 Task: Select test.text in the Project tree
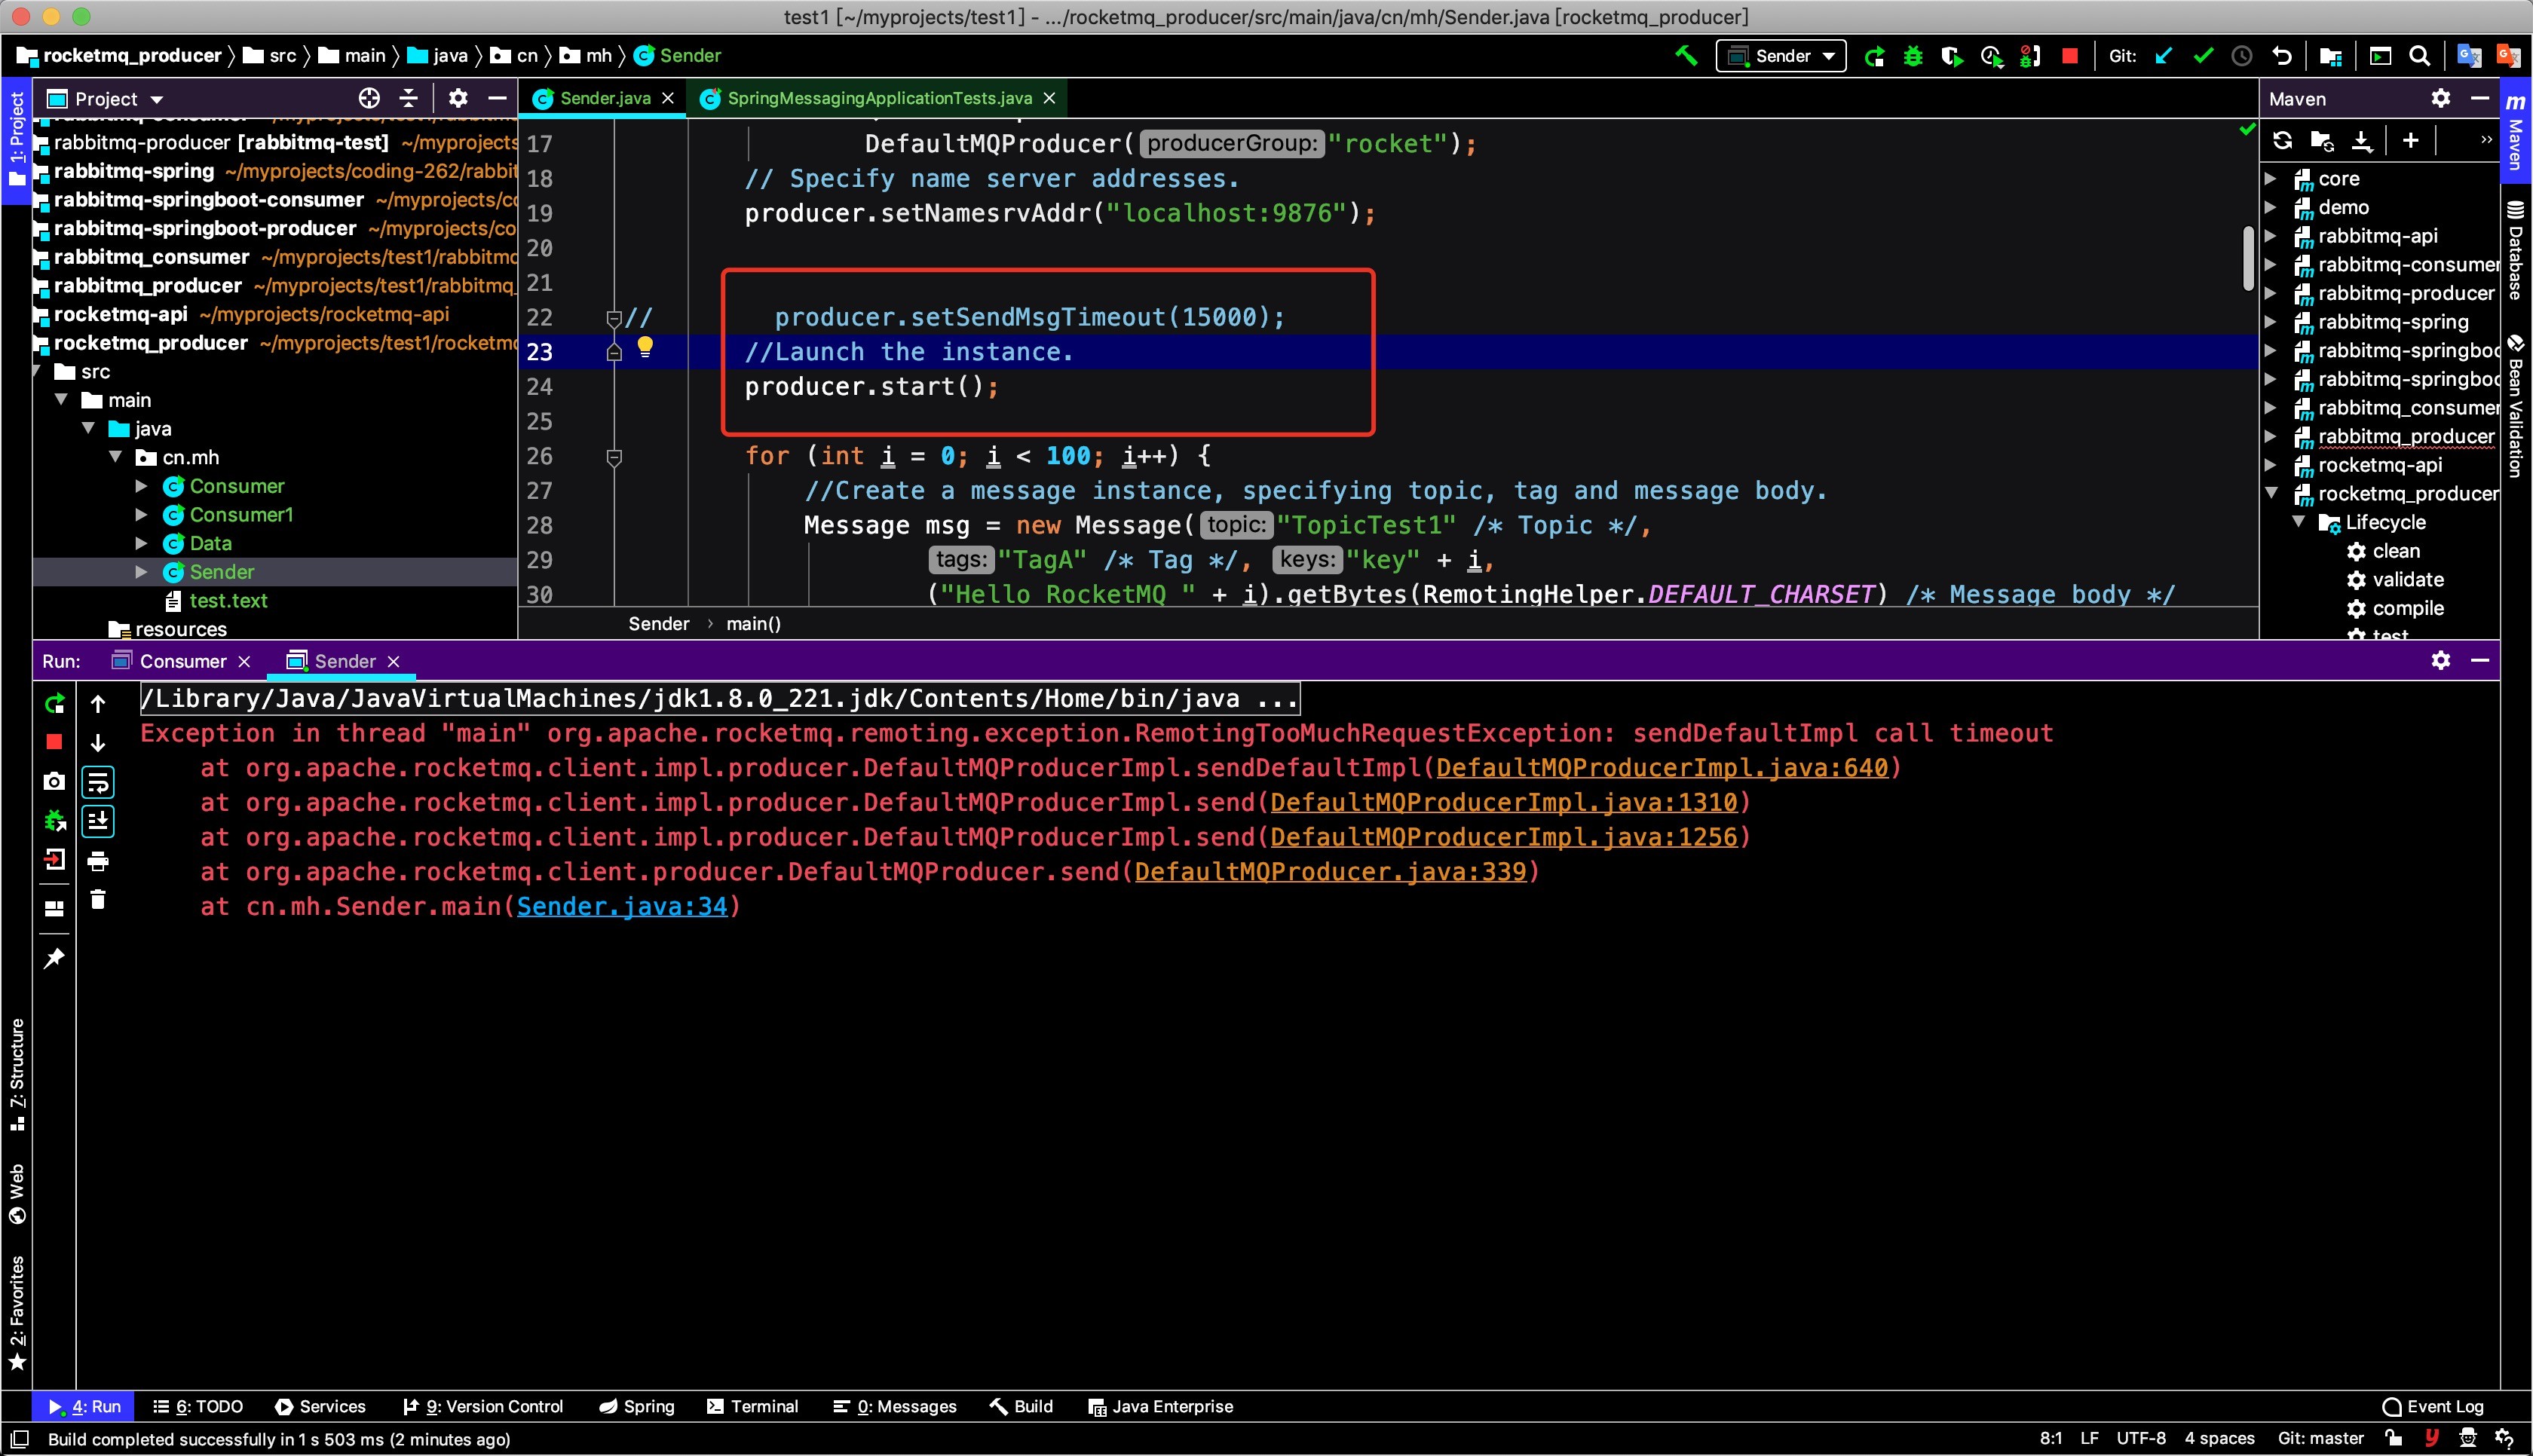pyautogui.click(x=228, y=601)
